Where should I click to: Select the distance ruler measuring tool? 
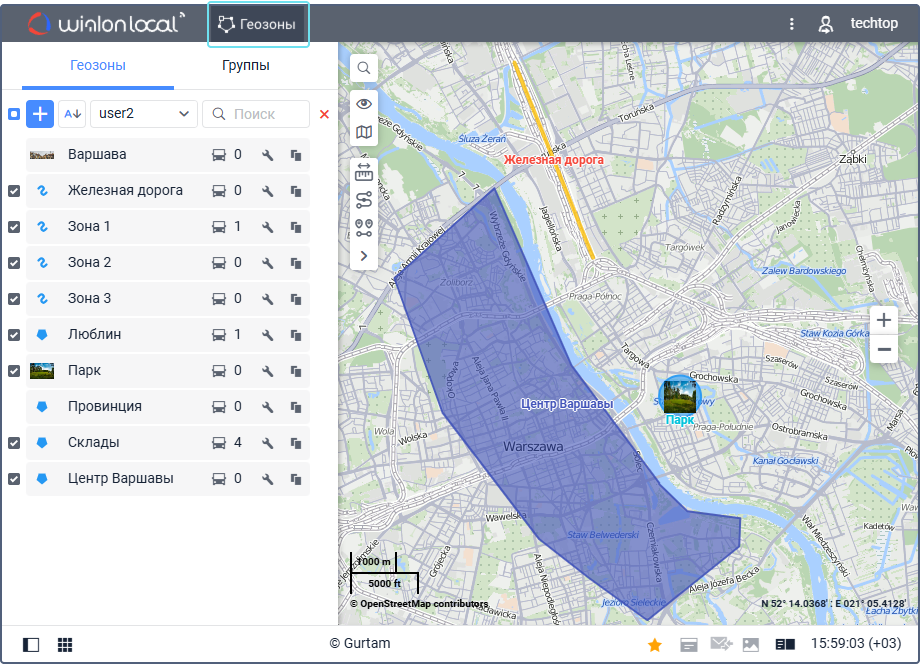coord(364,171)
